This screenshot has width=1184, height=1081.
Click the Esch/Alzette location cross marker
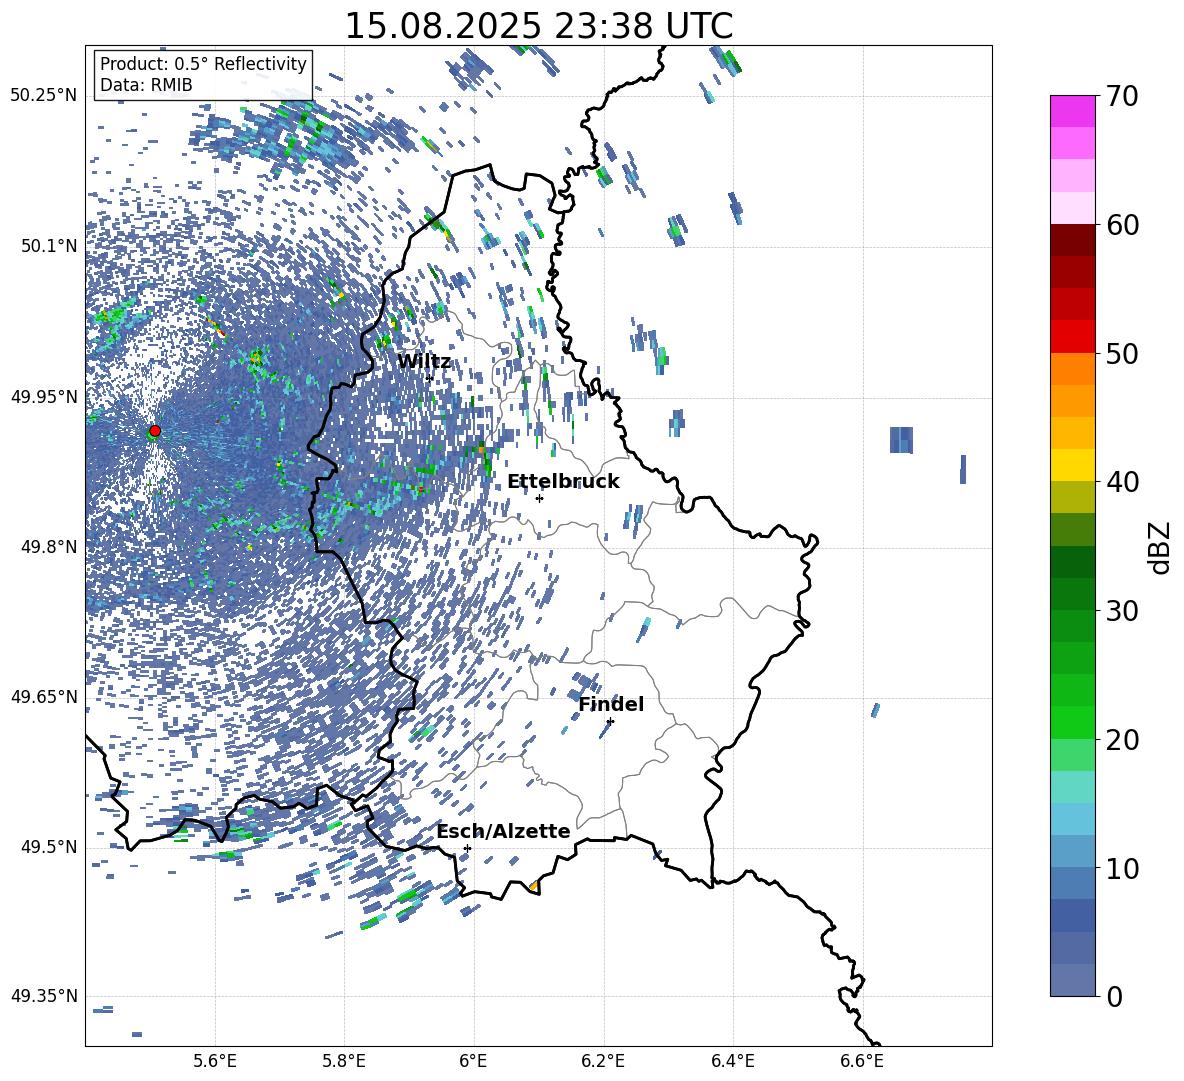coord(467,848)
